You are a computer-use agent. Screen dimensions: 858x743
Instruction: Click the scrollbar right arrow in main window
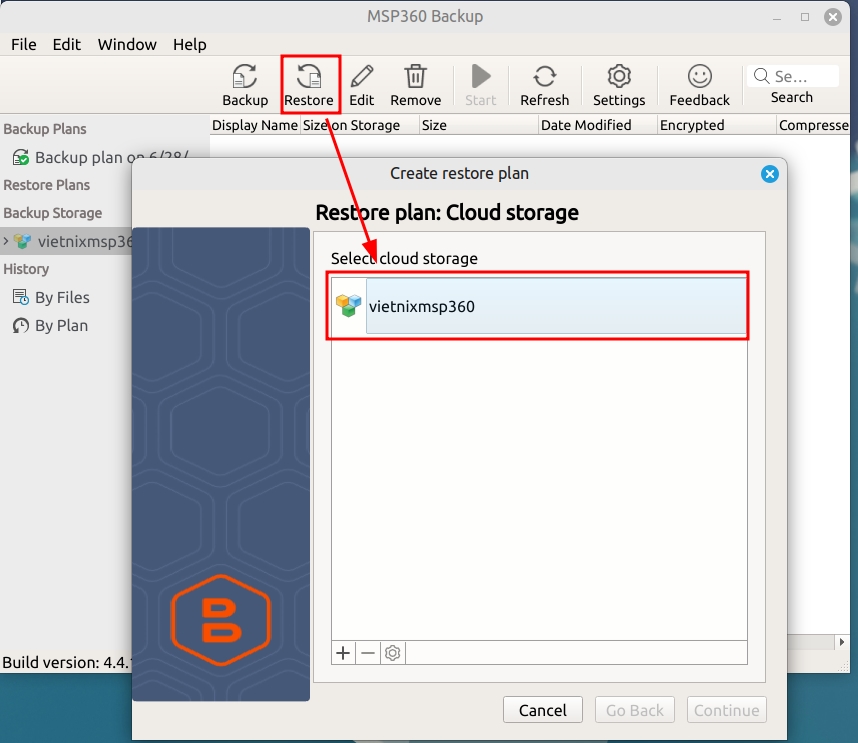[x=842, y=642]
